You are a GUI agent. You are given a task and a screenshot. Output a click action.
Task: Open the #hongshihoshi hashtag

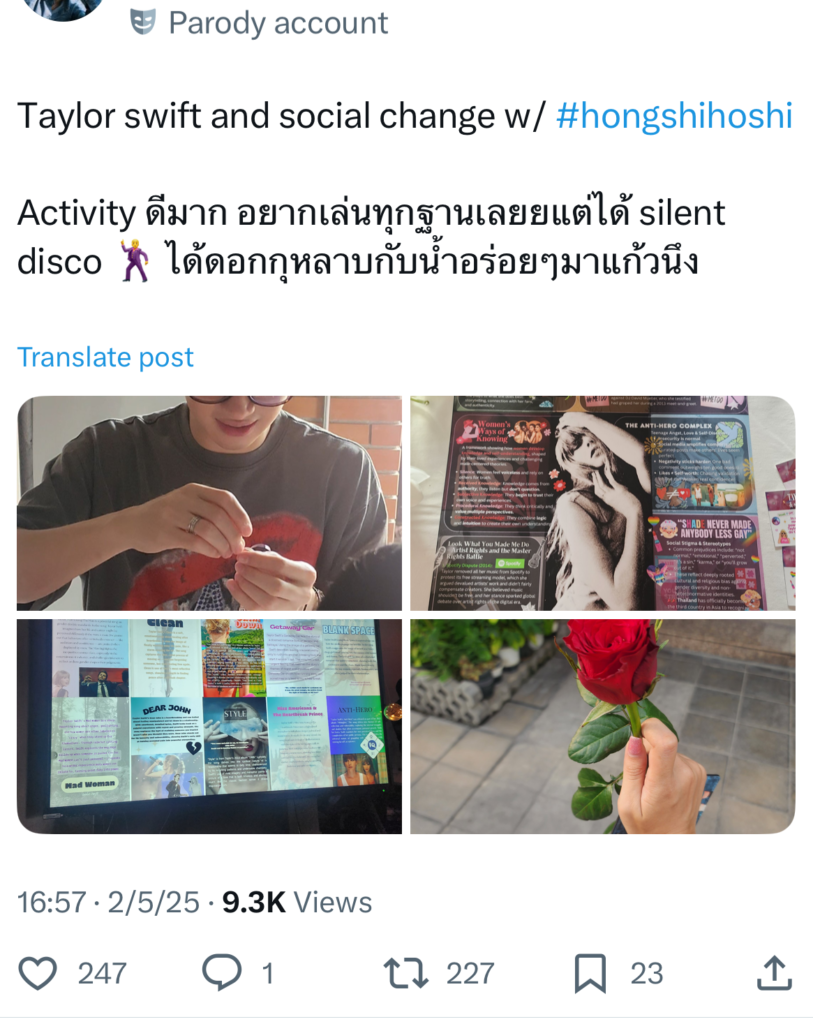[674, 116]
